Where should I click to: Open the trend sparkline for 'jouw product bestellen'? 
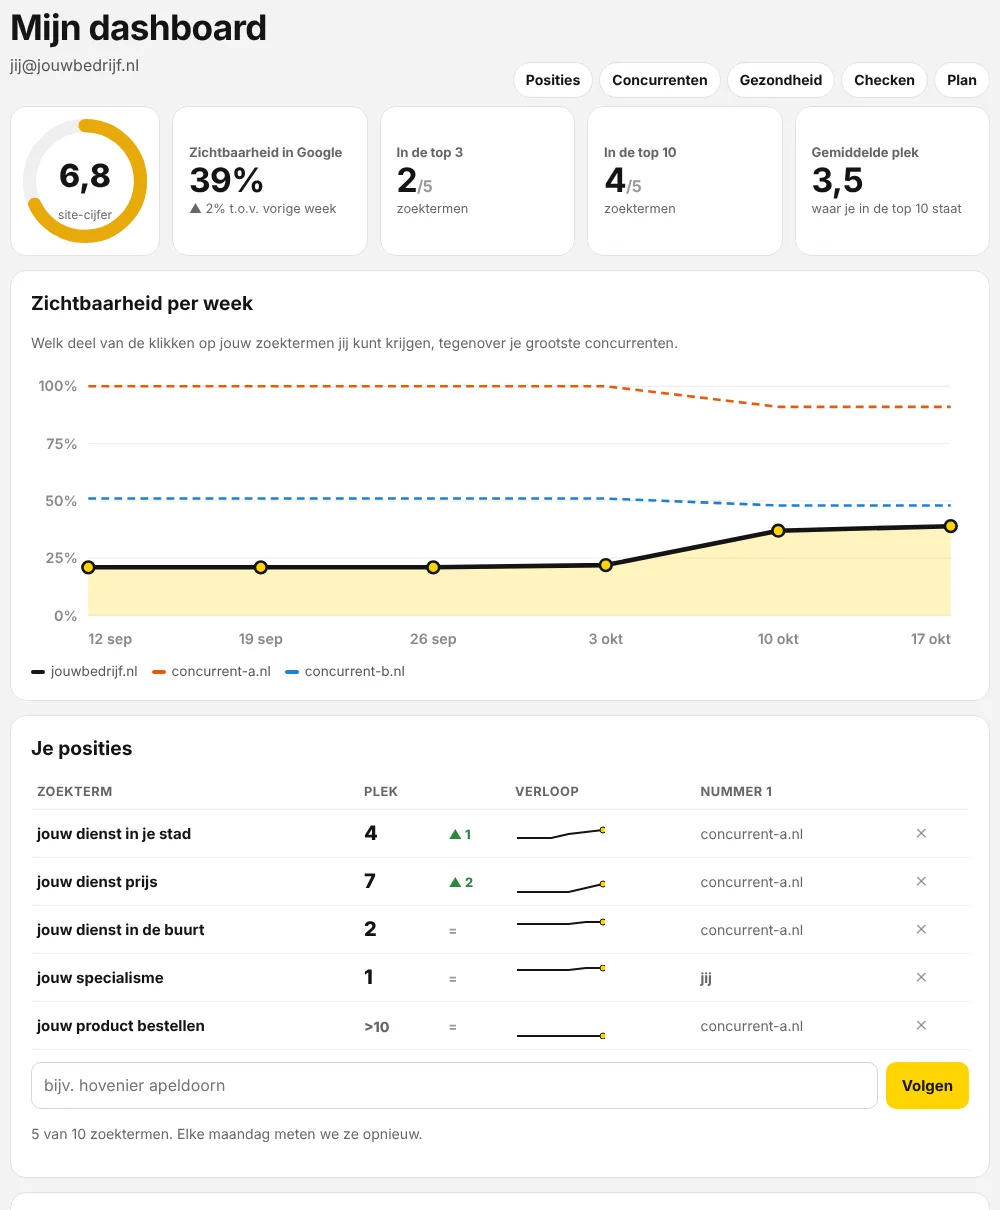point(561,1036)
